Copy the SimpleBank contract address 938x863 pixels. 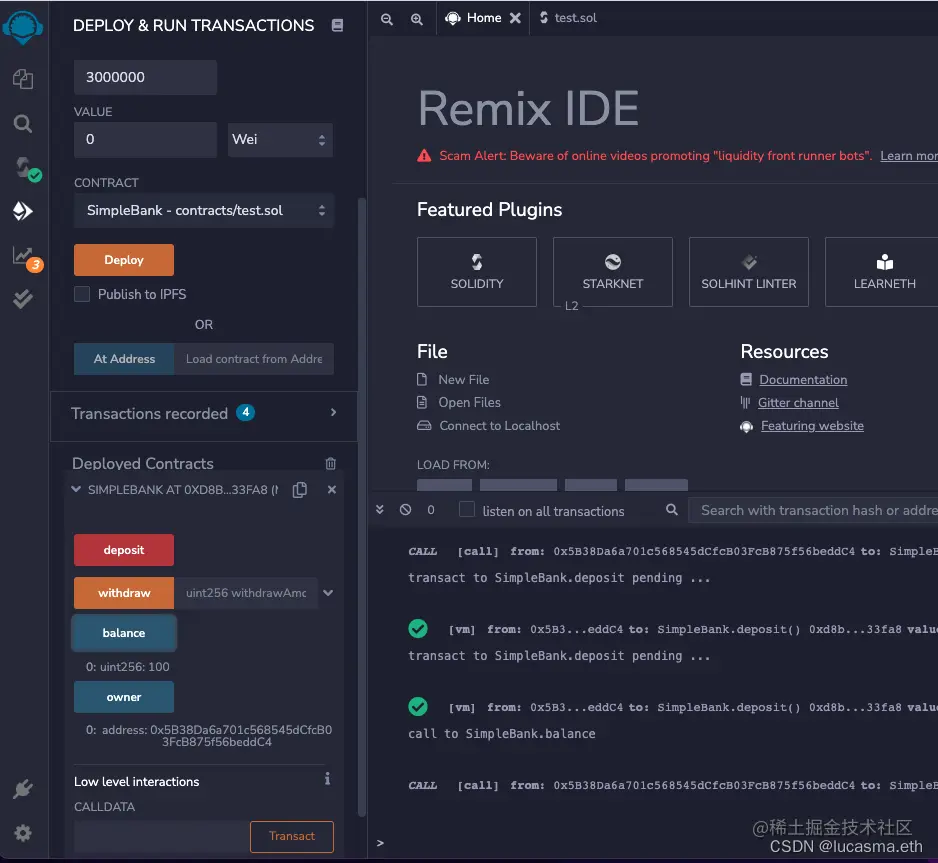(x=300, y=490)
